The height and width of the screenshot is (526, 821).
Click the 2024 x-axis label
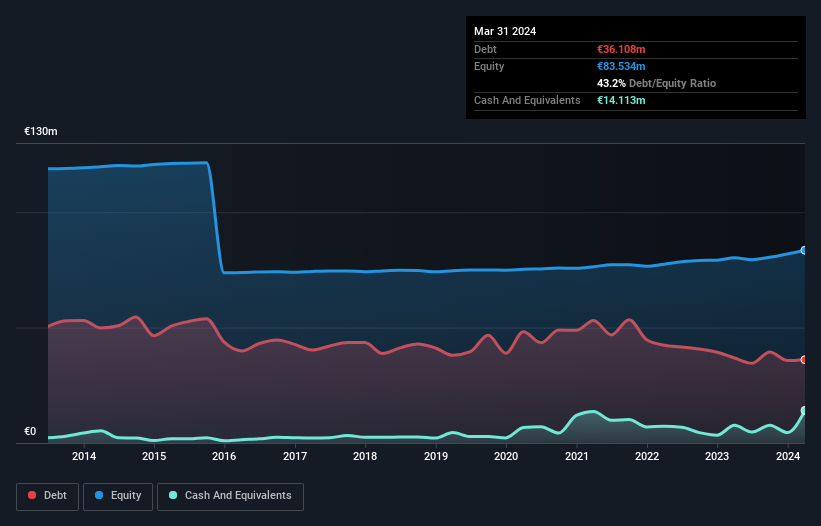(788, 456)
